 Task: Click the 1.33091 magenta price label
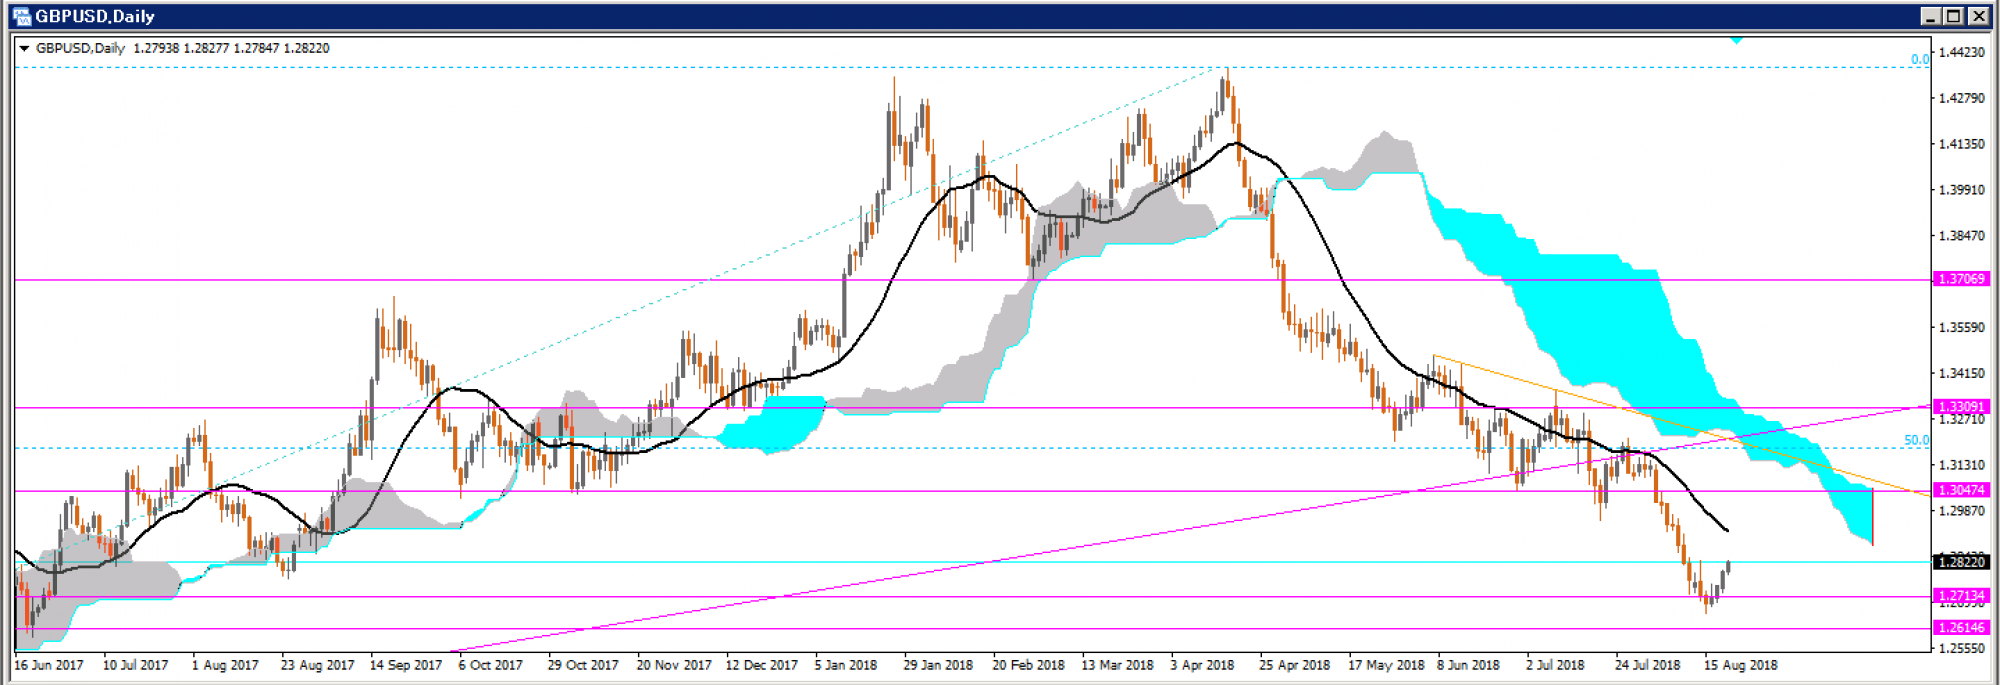coord(1961,407)
